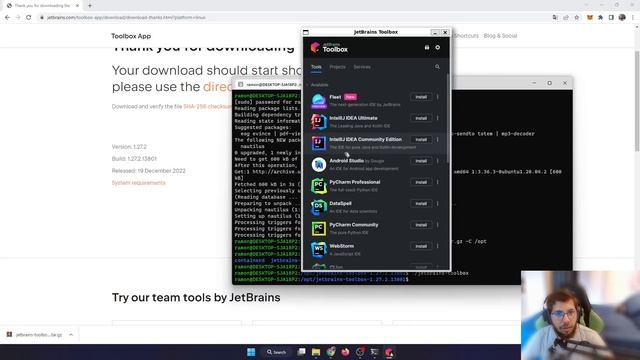This screenshot has height=360, width=640.
Task: Open a new Chrome tab
Action: [90, 6]
